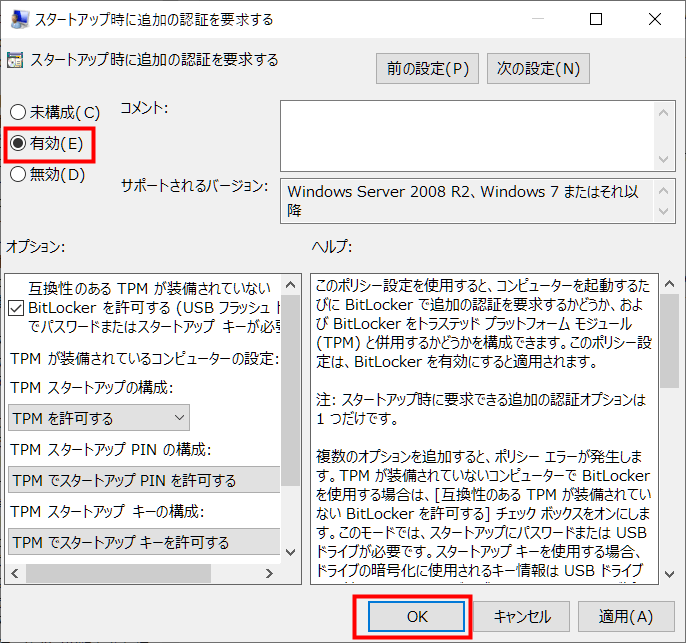The image size is (686, 643).
Task: Click inside the コメント text field
Action: (x=467, y=135)
